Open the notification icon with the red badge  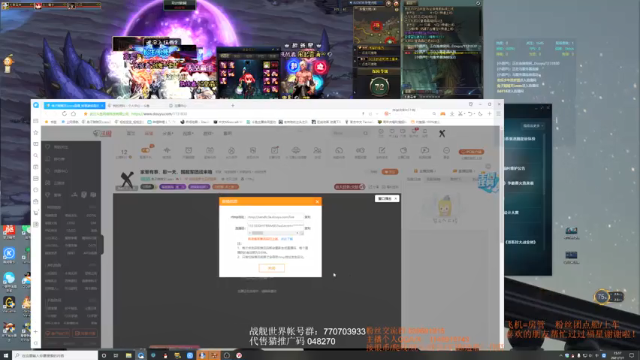click(x=414, y=132)
